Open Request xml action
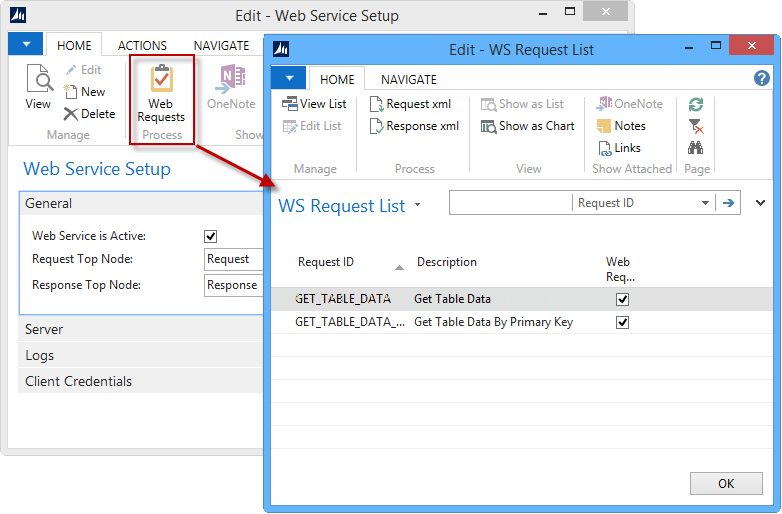Image resolution: width=782 pixels, height=514 pixels. coord(410,104)
